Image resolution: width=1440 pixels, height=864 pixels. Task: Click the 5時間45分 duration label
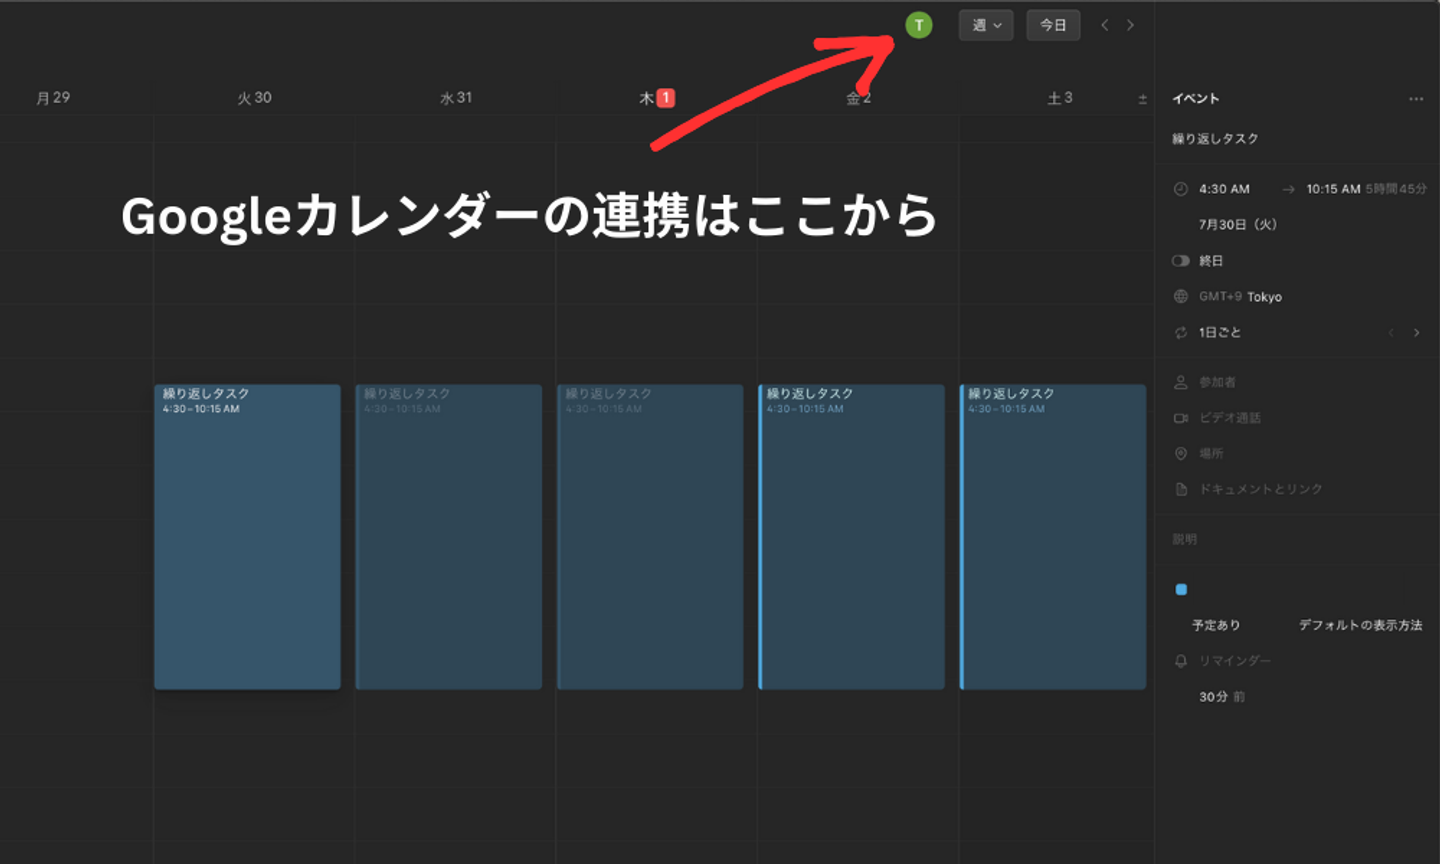[x=1396, y=189]
